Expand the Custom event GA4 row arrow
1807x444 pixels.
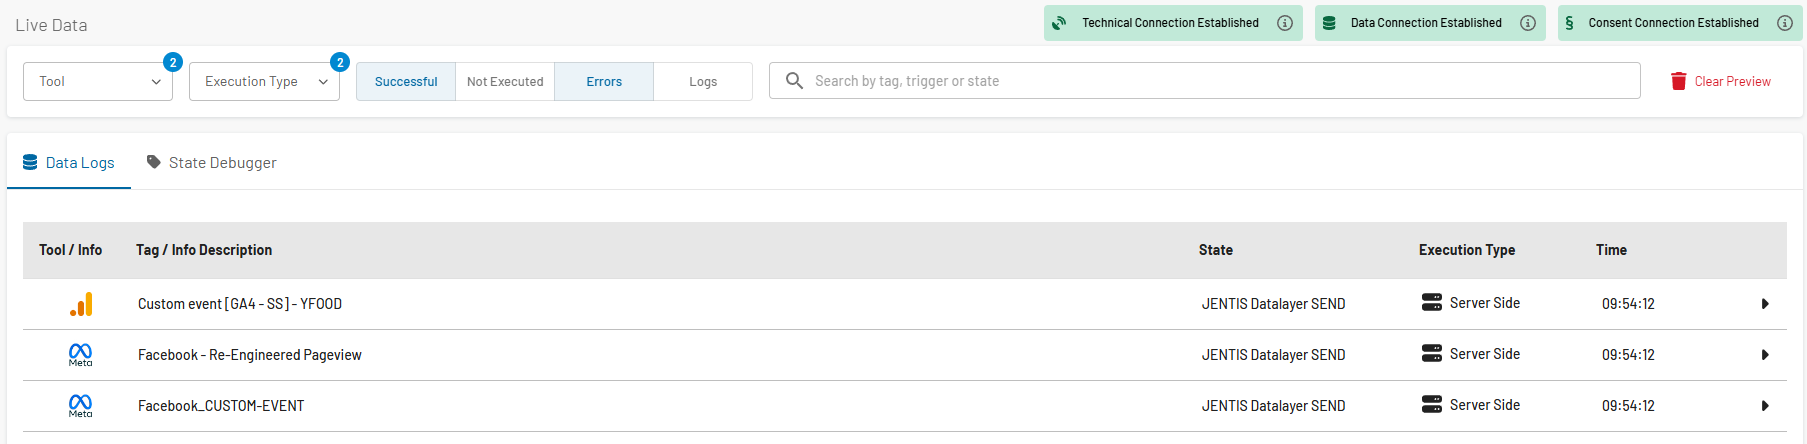tap(1765, 304)
